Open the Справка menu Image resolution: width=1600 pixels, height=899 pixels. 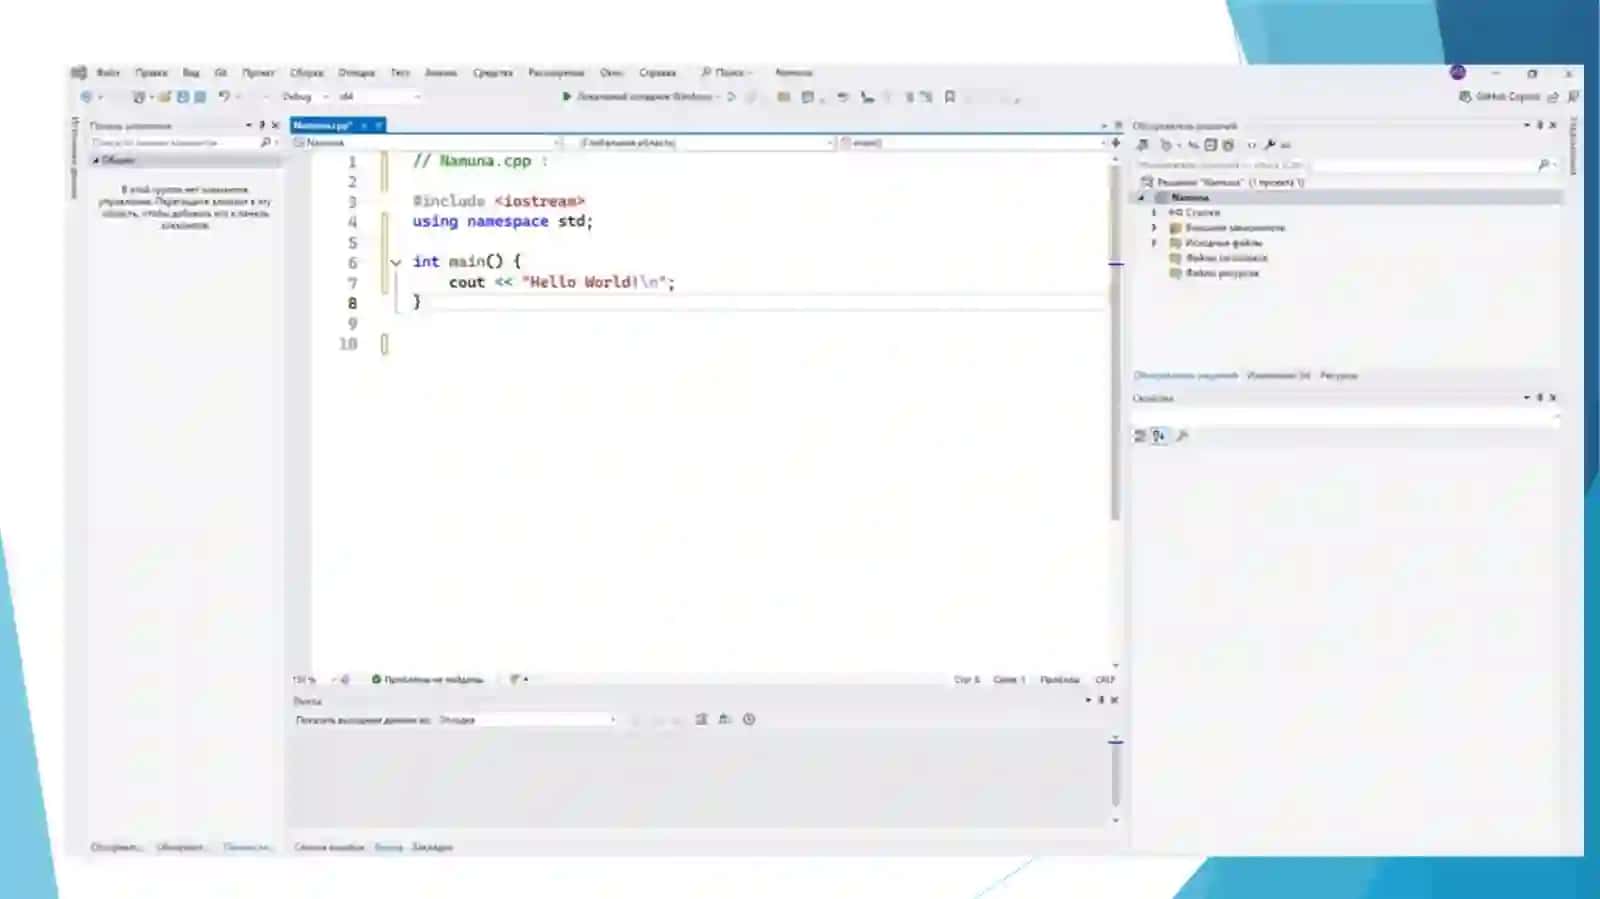click(657, 72)
